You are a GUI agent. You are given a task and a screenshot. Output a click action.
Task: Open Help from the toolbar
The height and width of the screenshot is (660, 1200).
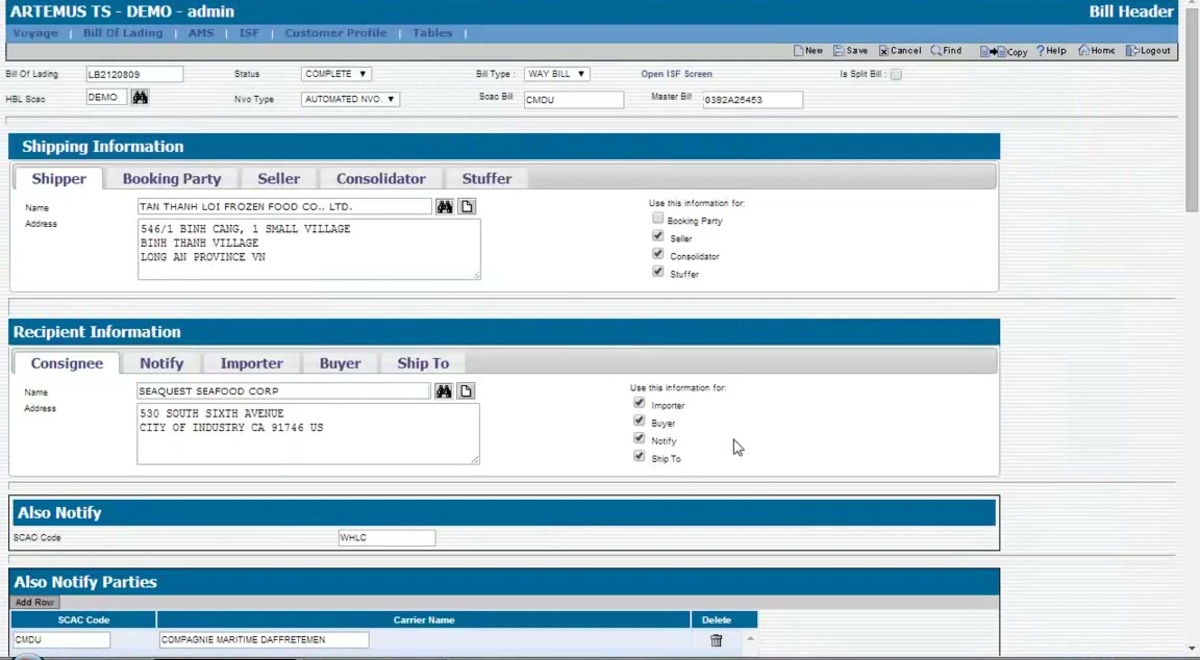tap(1051, 50)
